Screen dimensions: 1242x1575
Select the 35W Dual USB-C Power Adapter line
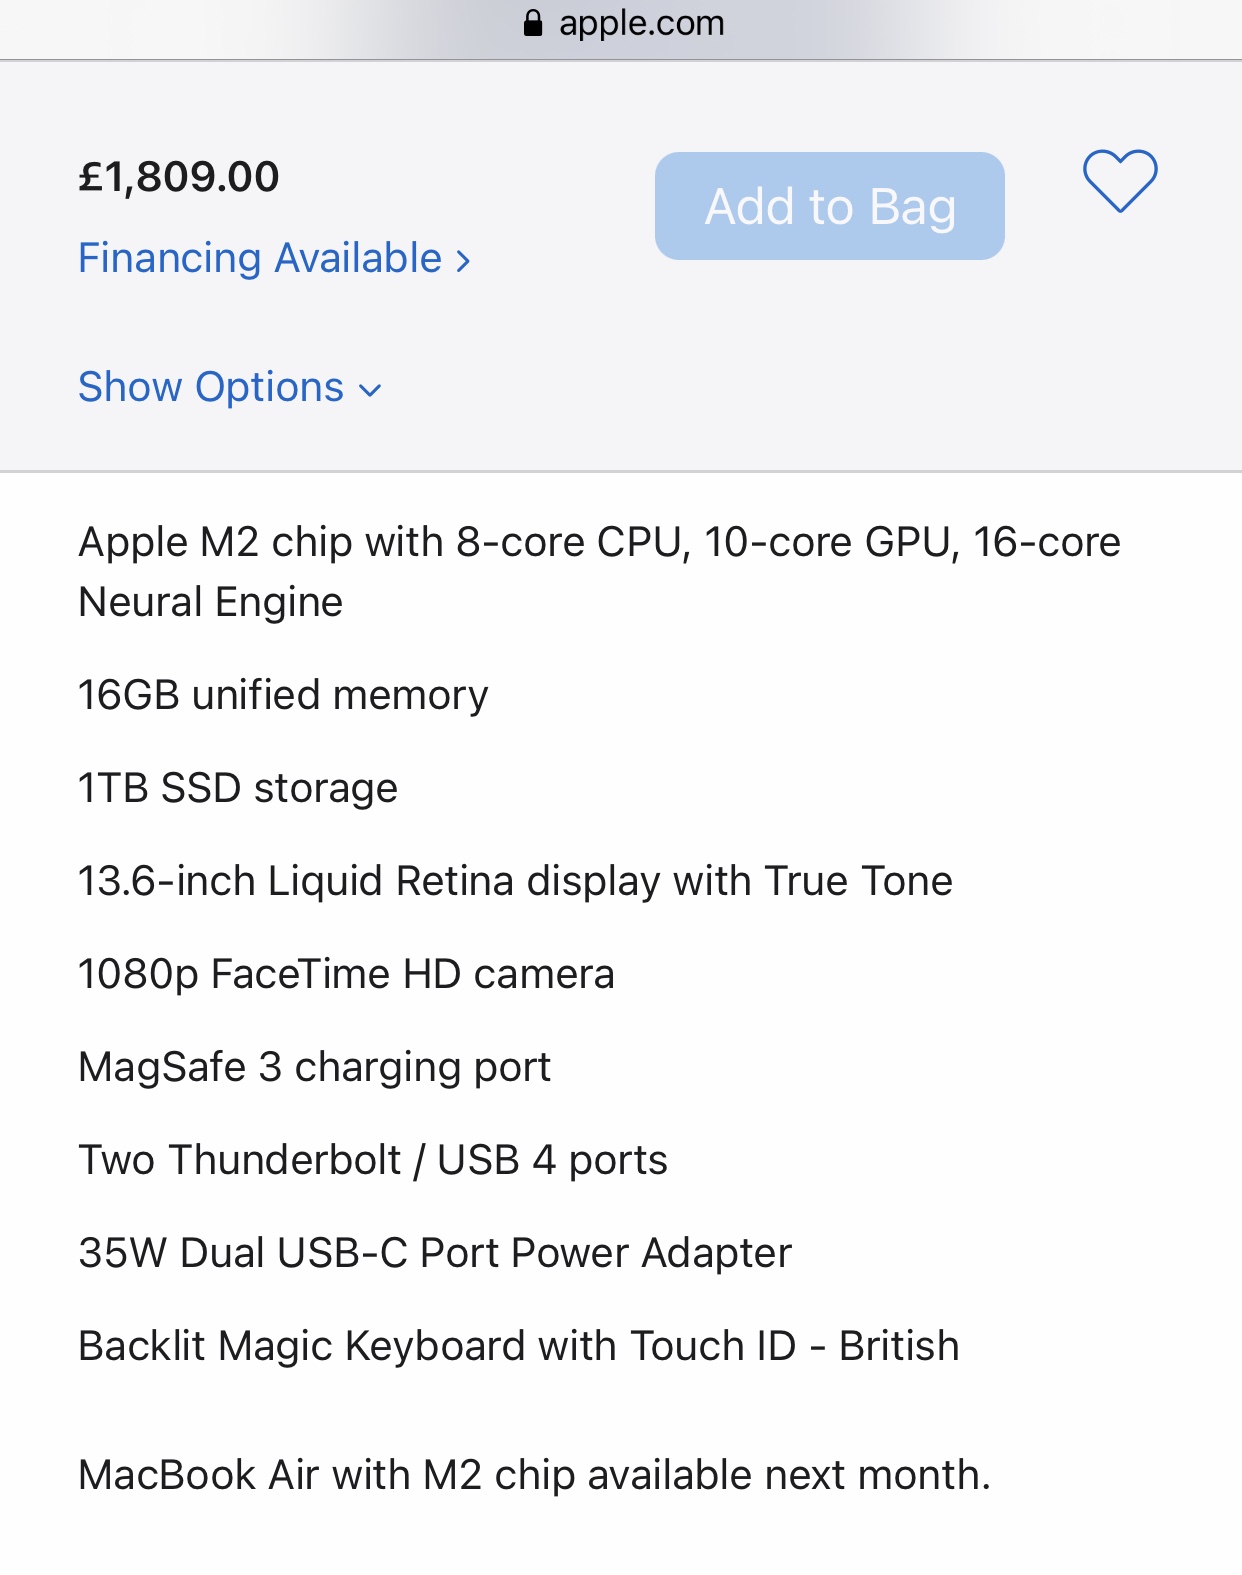[x=435, y=1253]
